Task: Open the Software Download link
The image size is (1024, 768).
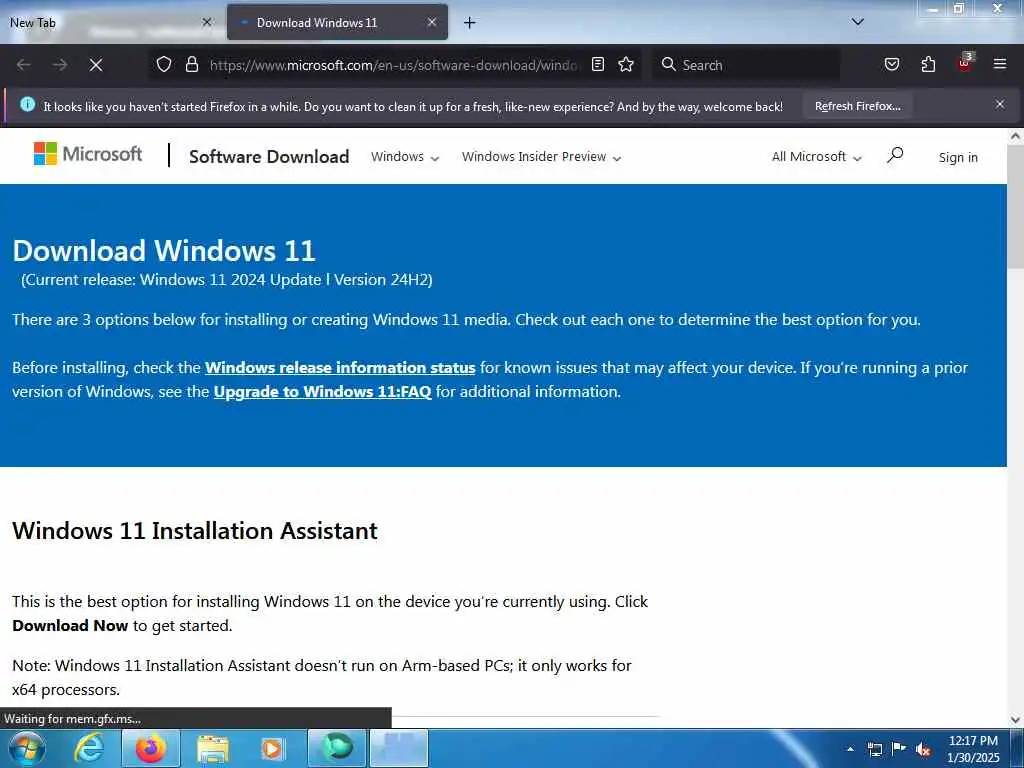Action: (x=269, y=157)
